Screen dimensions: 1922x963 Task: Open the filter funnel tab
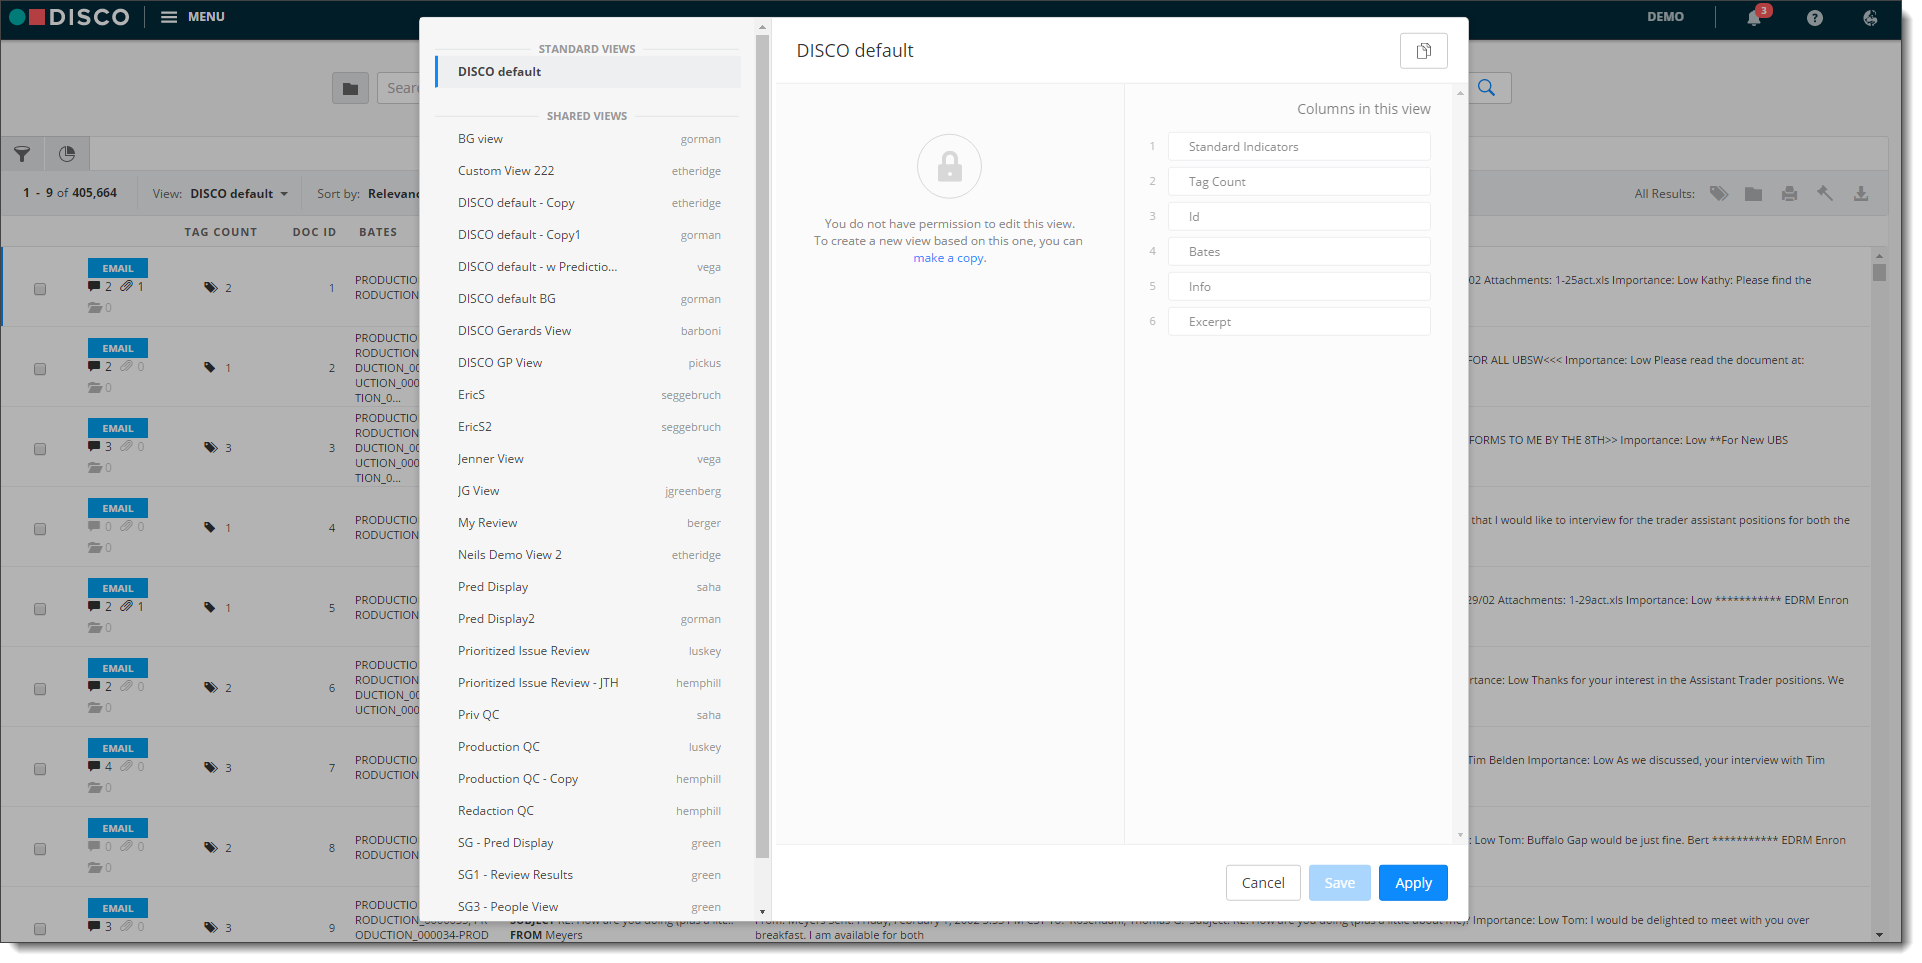22,154
